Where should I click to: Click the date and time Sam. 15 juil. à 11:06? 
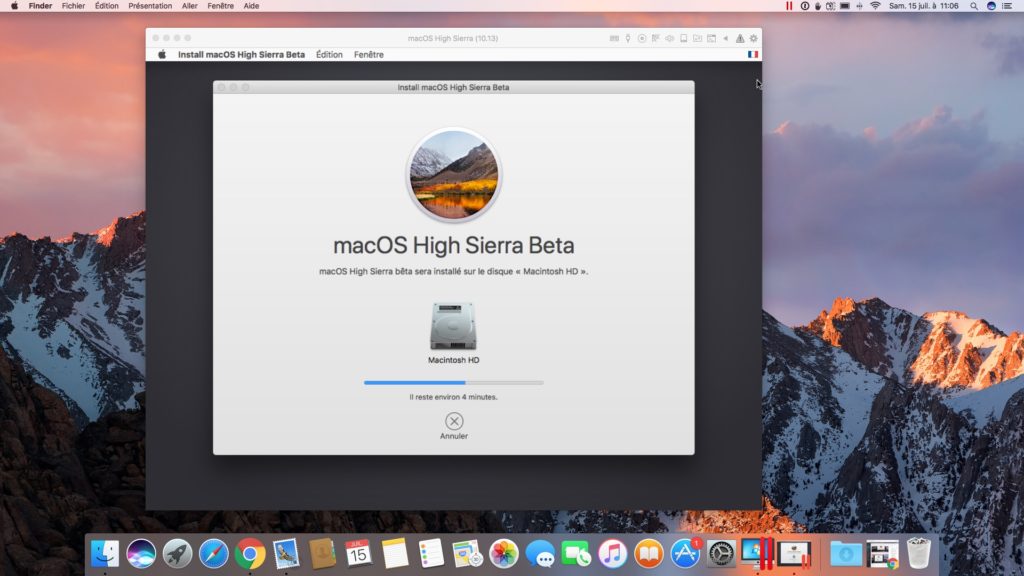pos(923,6)
